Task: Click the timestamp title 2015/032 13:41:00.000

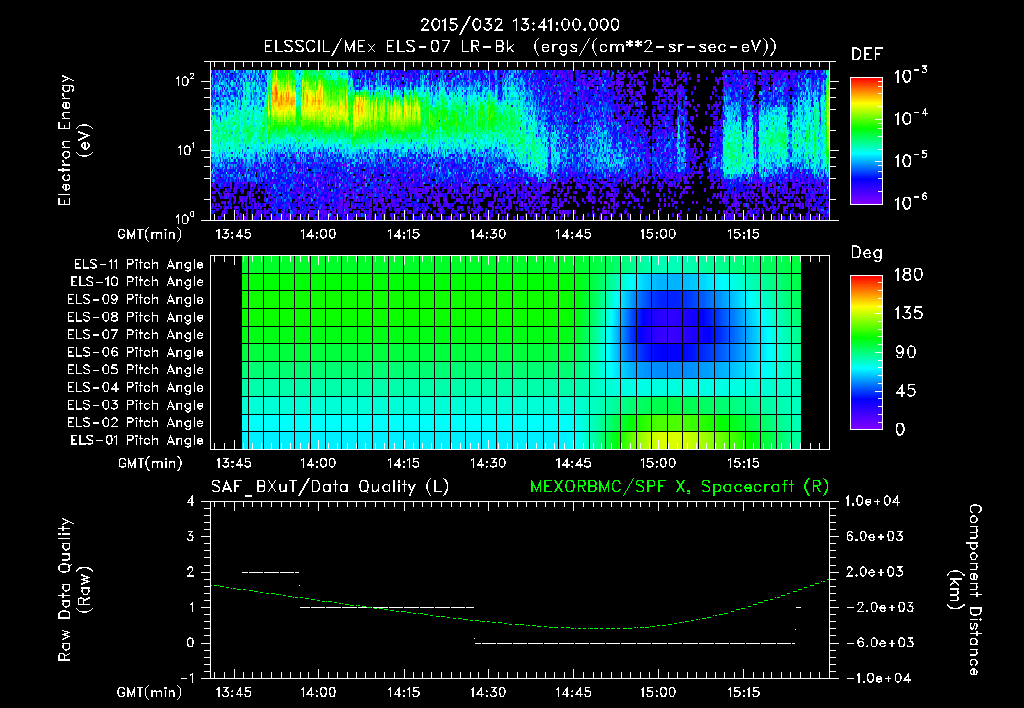Action: coord(520,25)
